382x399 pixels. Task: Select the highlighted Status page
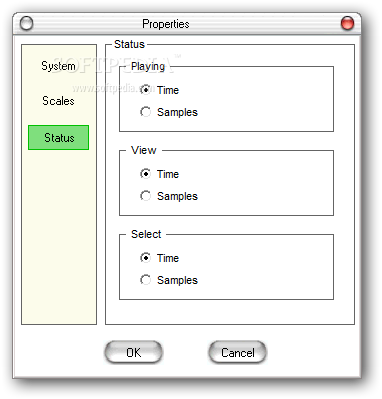point(58,138)
